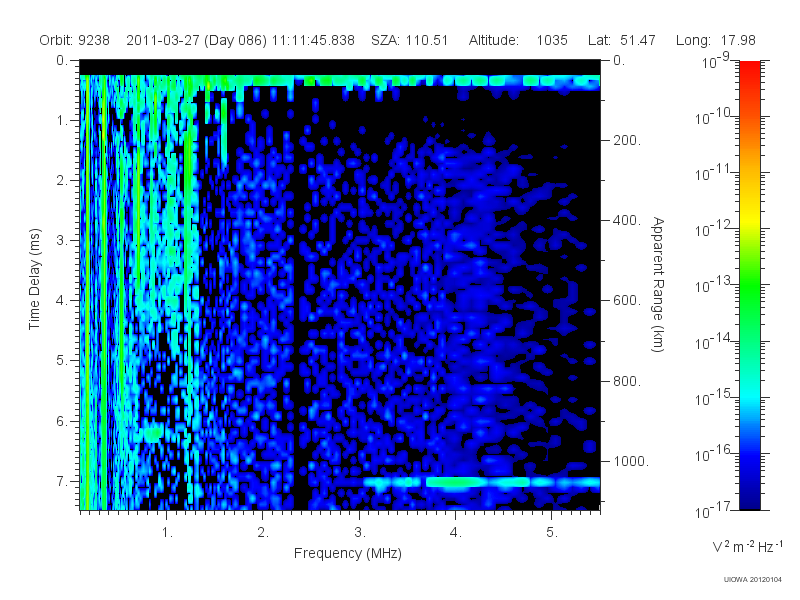This screenshot has width=800, height=600.
Task: Click the Lat: 51.47 value
Action: pyautogui.click(x=621, y=40)
